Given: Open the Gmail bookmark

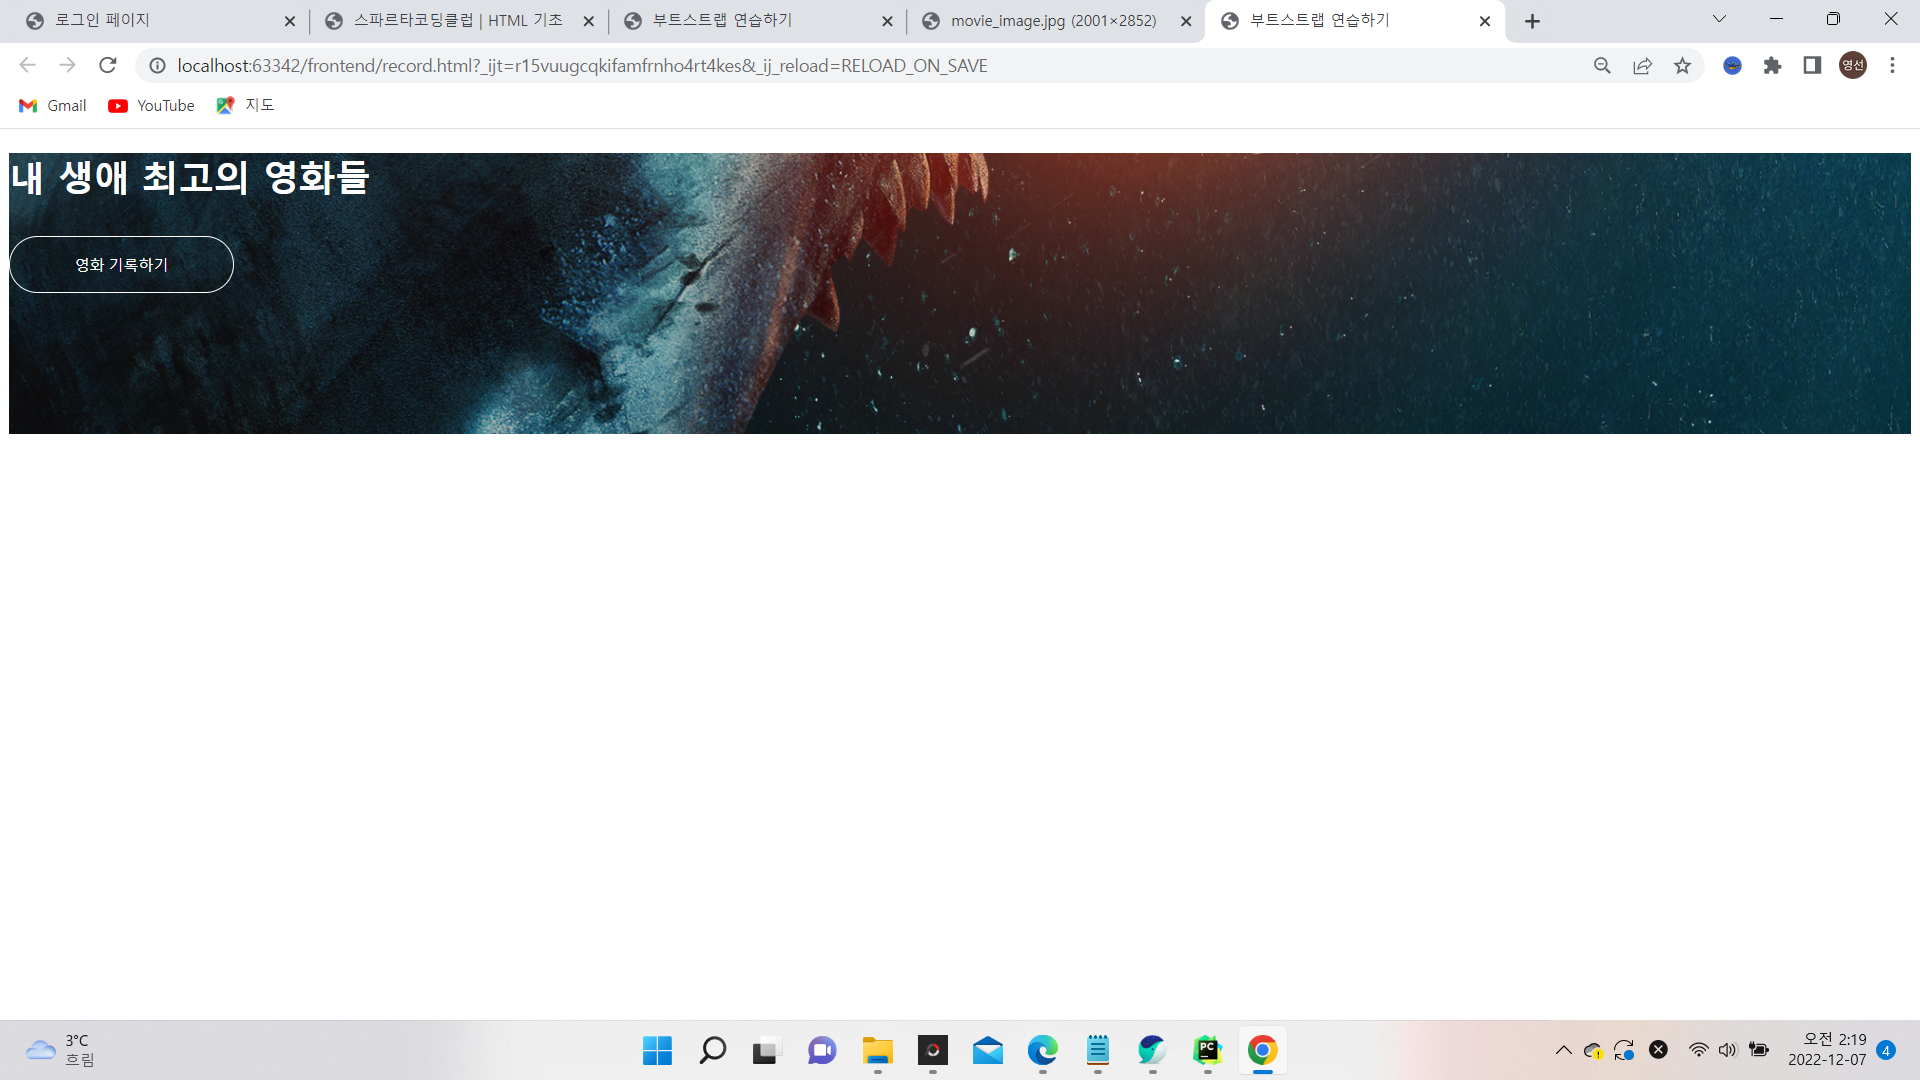Looking at the screenshot, I should (x=53, y=105).
